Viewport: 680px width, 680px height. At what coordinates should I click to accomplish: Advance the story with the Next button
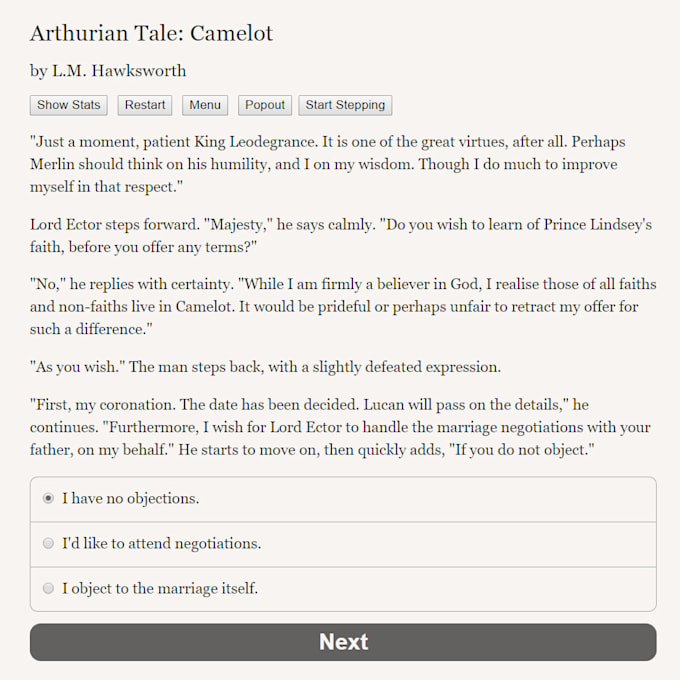coord(343,642)
